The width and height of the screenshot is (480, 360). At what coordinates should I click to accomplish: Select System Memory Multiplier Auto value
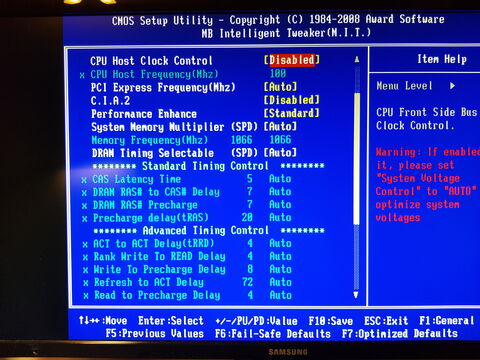pyautogui.click(x=280, y=126)
